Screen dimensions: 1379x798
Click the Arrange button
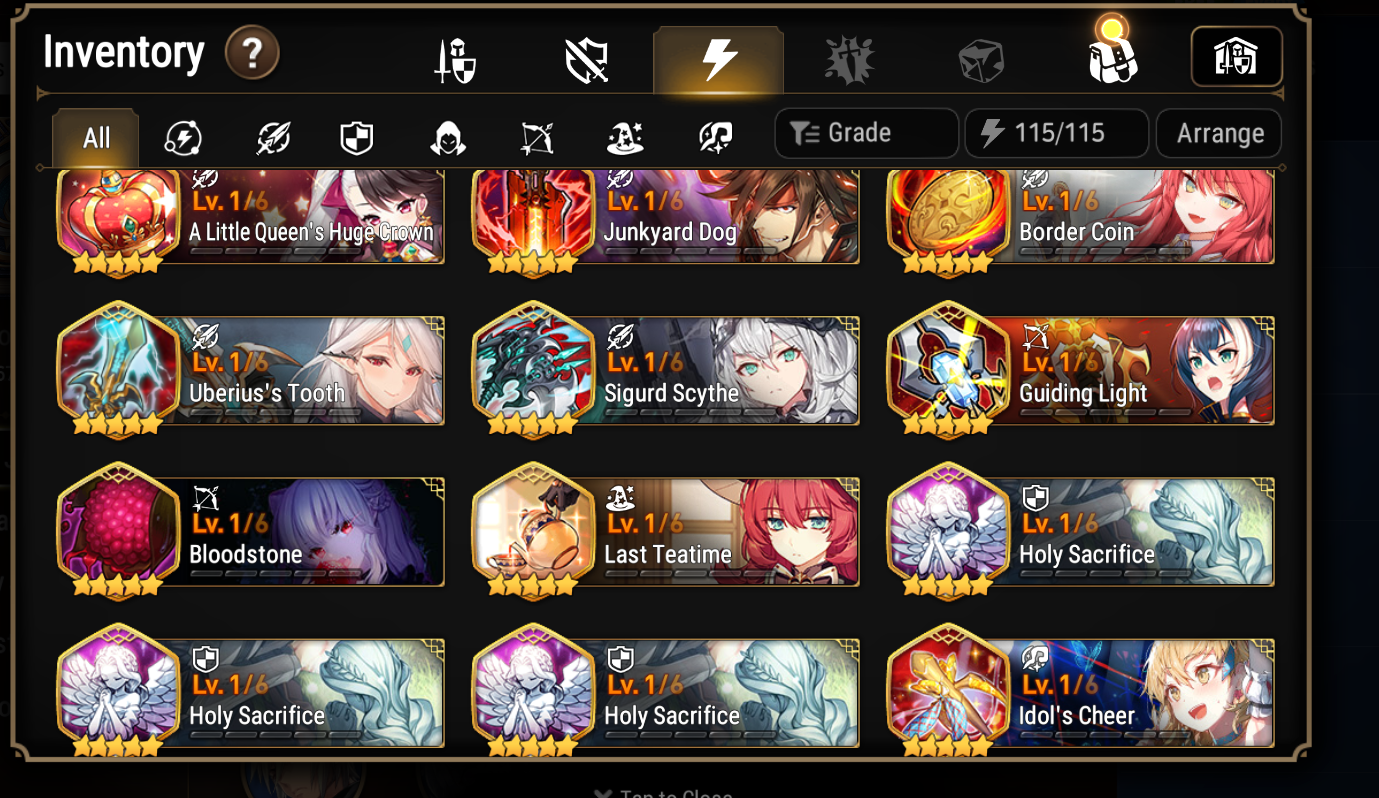(x=1219, y=133)
